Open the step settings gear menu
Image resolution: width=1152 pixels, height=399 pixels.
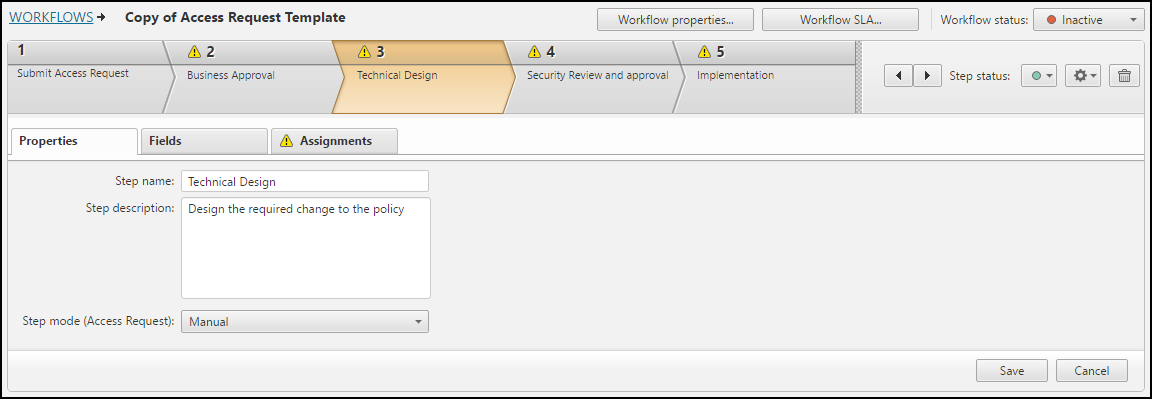[1083, 76]
